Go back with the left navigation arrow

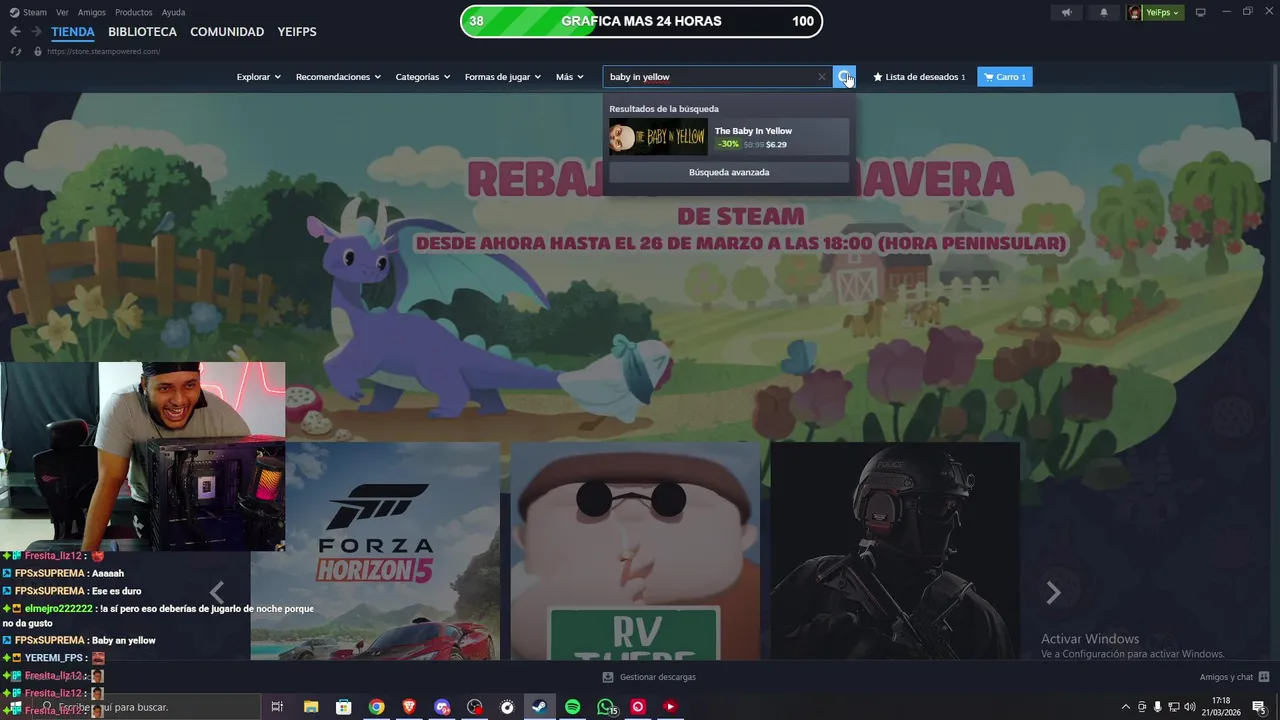pyautogui.click(x=15, y=32)
